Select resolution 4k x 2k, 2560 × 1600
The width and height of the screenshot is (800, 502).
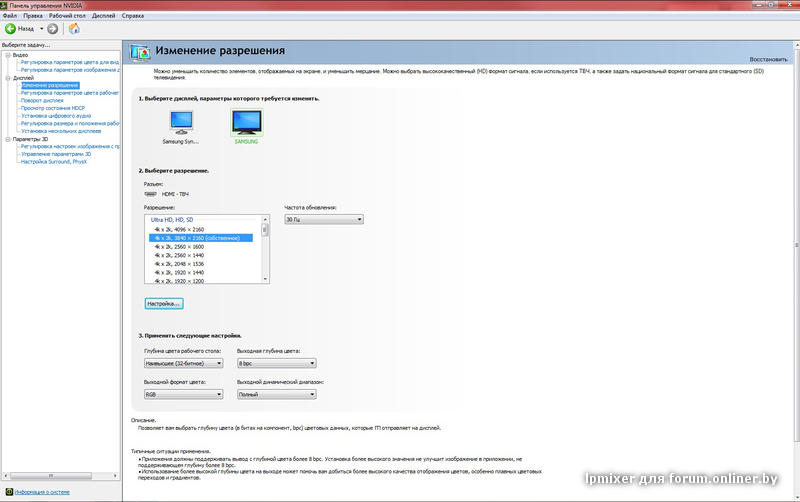pyautogui.click(x=179, y=247)
